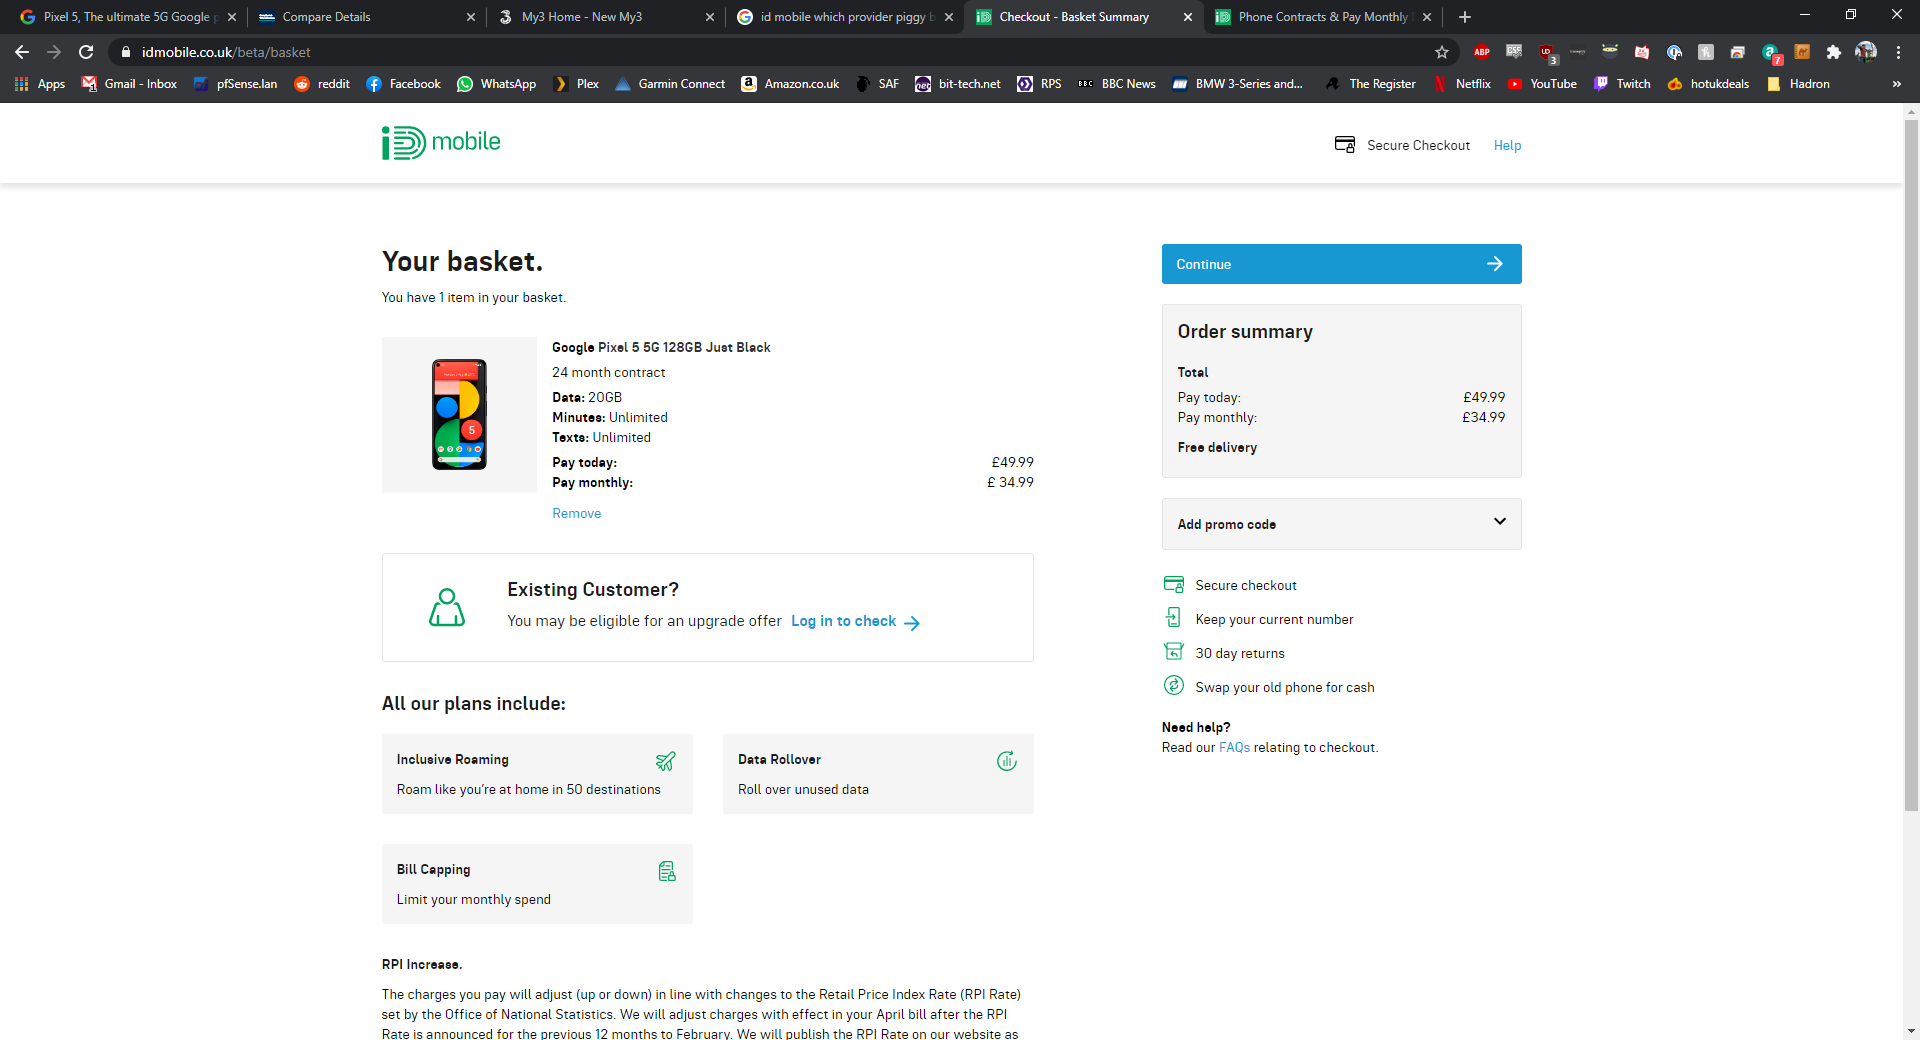Open the Twitch bookmark
Image resolution: width=1920 pixels, height=1040 pixels.
tap(1622, 84)
